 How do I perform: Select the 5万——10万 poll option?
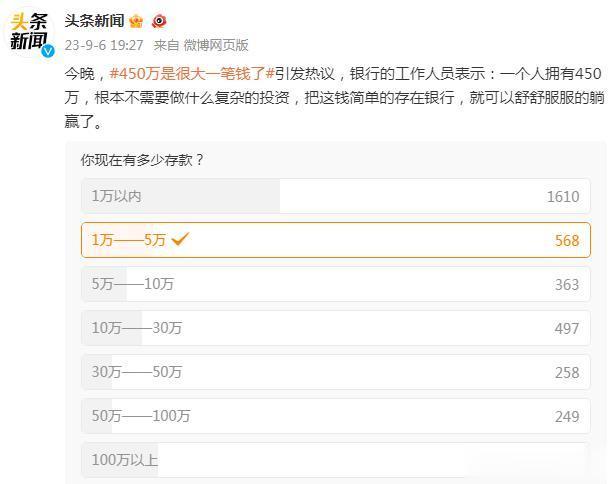click(x=336, y=284)
